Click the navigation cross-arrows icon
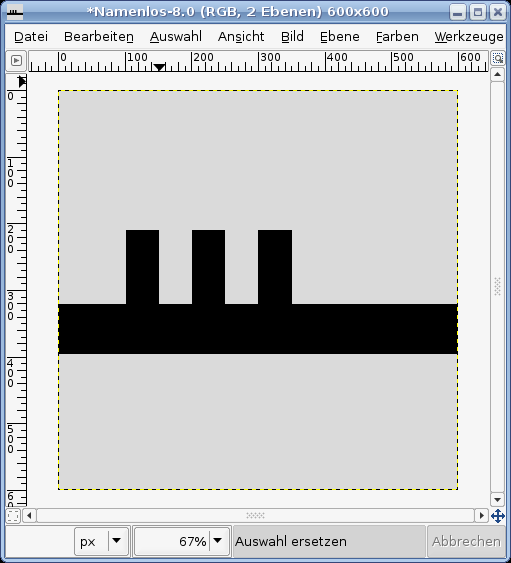Screen dimensions: 511x563 pyautogui.click(x=498, y=516)
